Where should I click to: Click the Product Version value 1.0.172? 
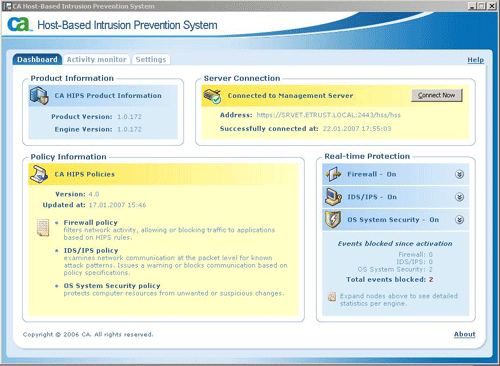tap(129, 117)
